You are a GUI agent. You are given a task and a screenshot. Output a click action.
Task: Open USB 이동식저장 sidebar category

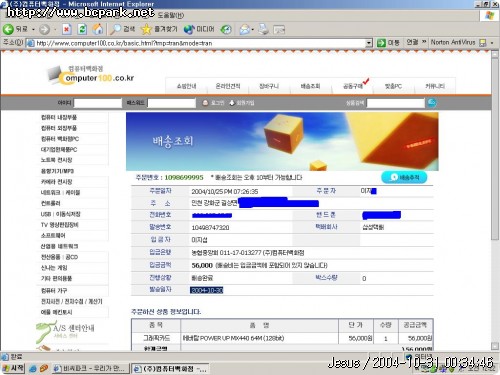point(60,214)
